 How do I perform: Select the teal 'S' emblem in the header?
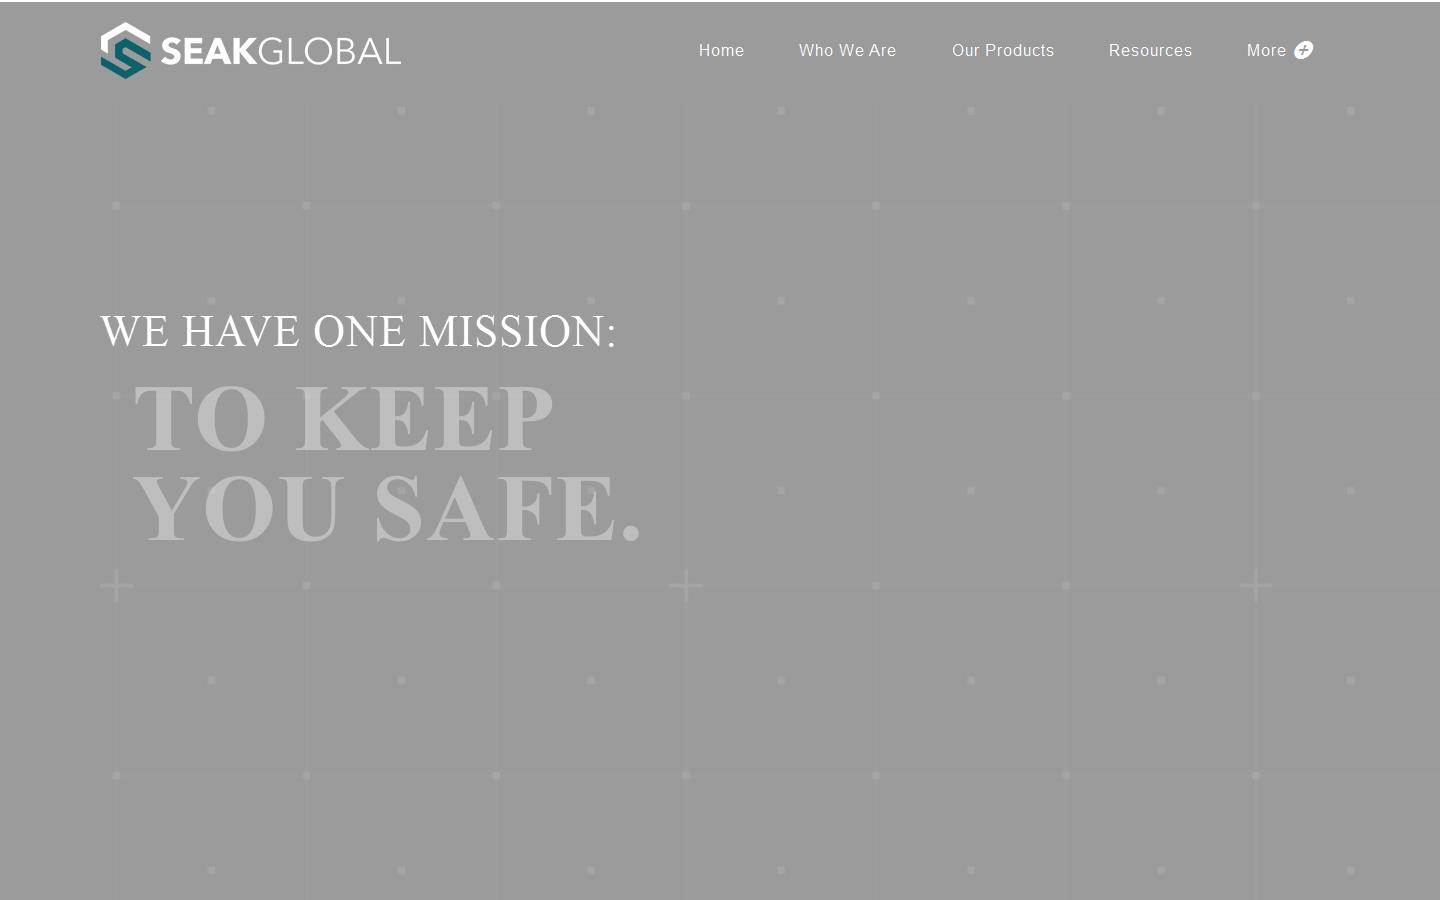pyautogui.click(x=125, y=50)
